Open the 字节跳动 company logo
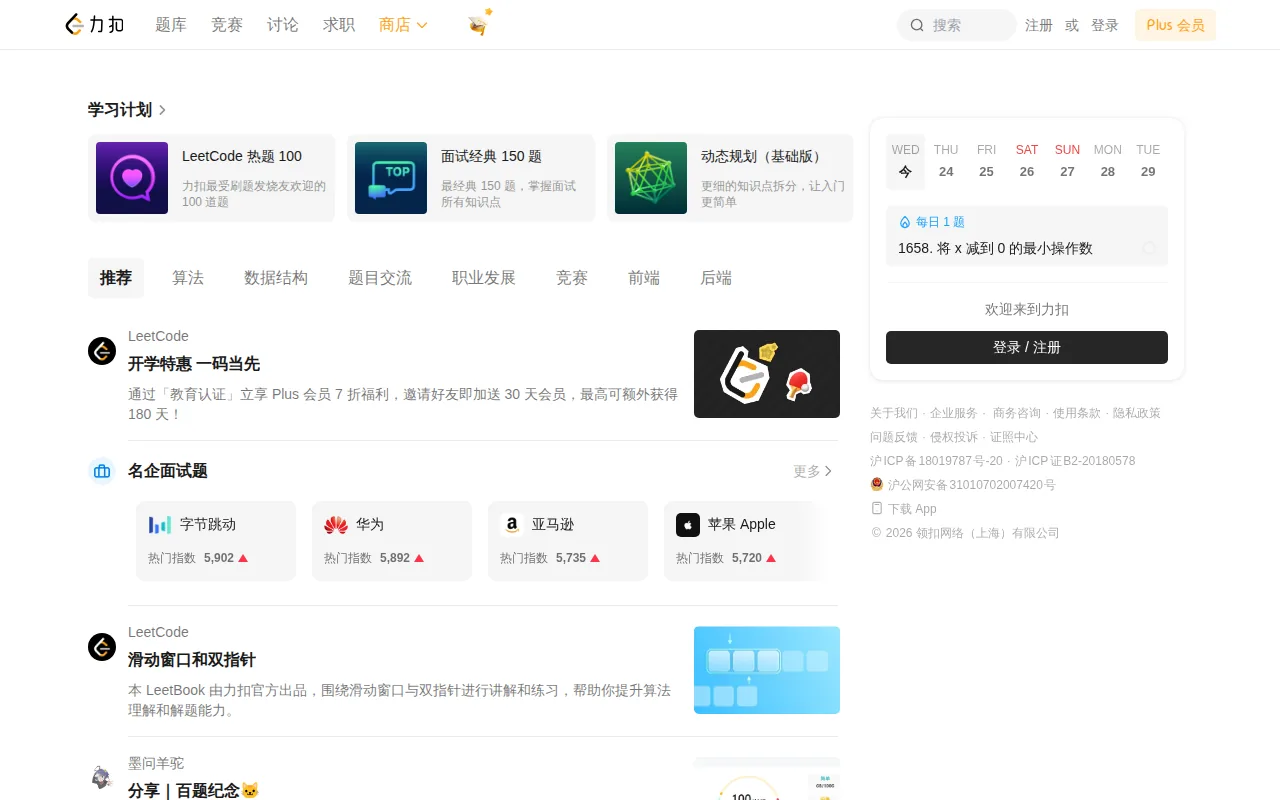This screenshot has height=800, width=1280. (x=160, y=525)
